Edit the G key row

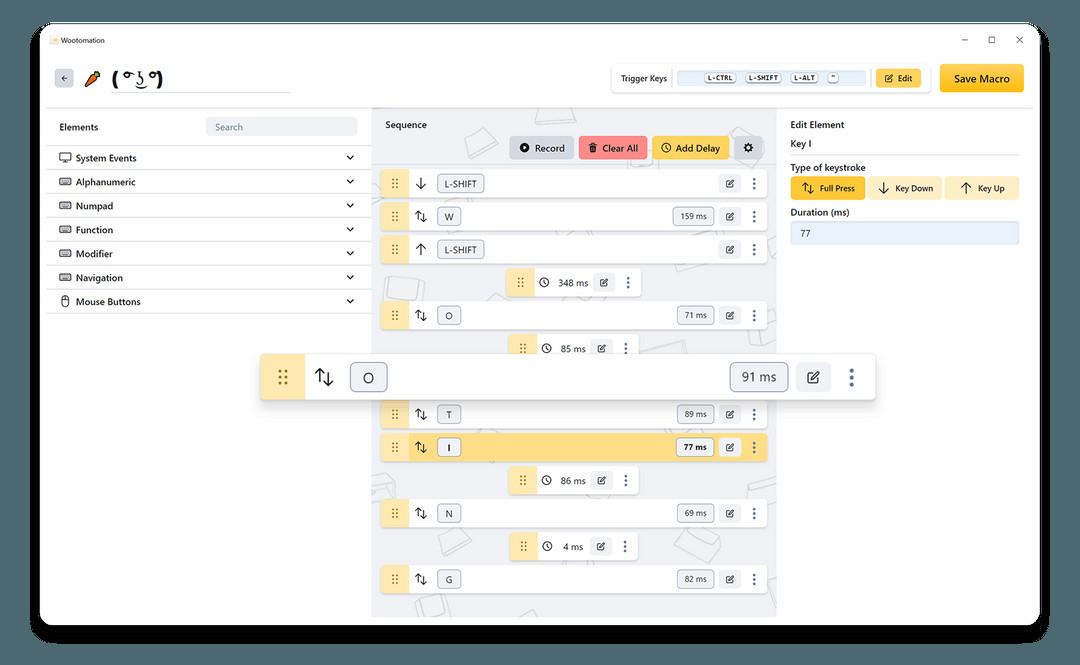click(x=729, y=580)
